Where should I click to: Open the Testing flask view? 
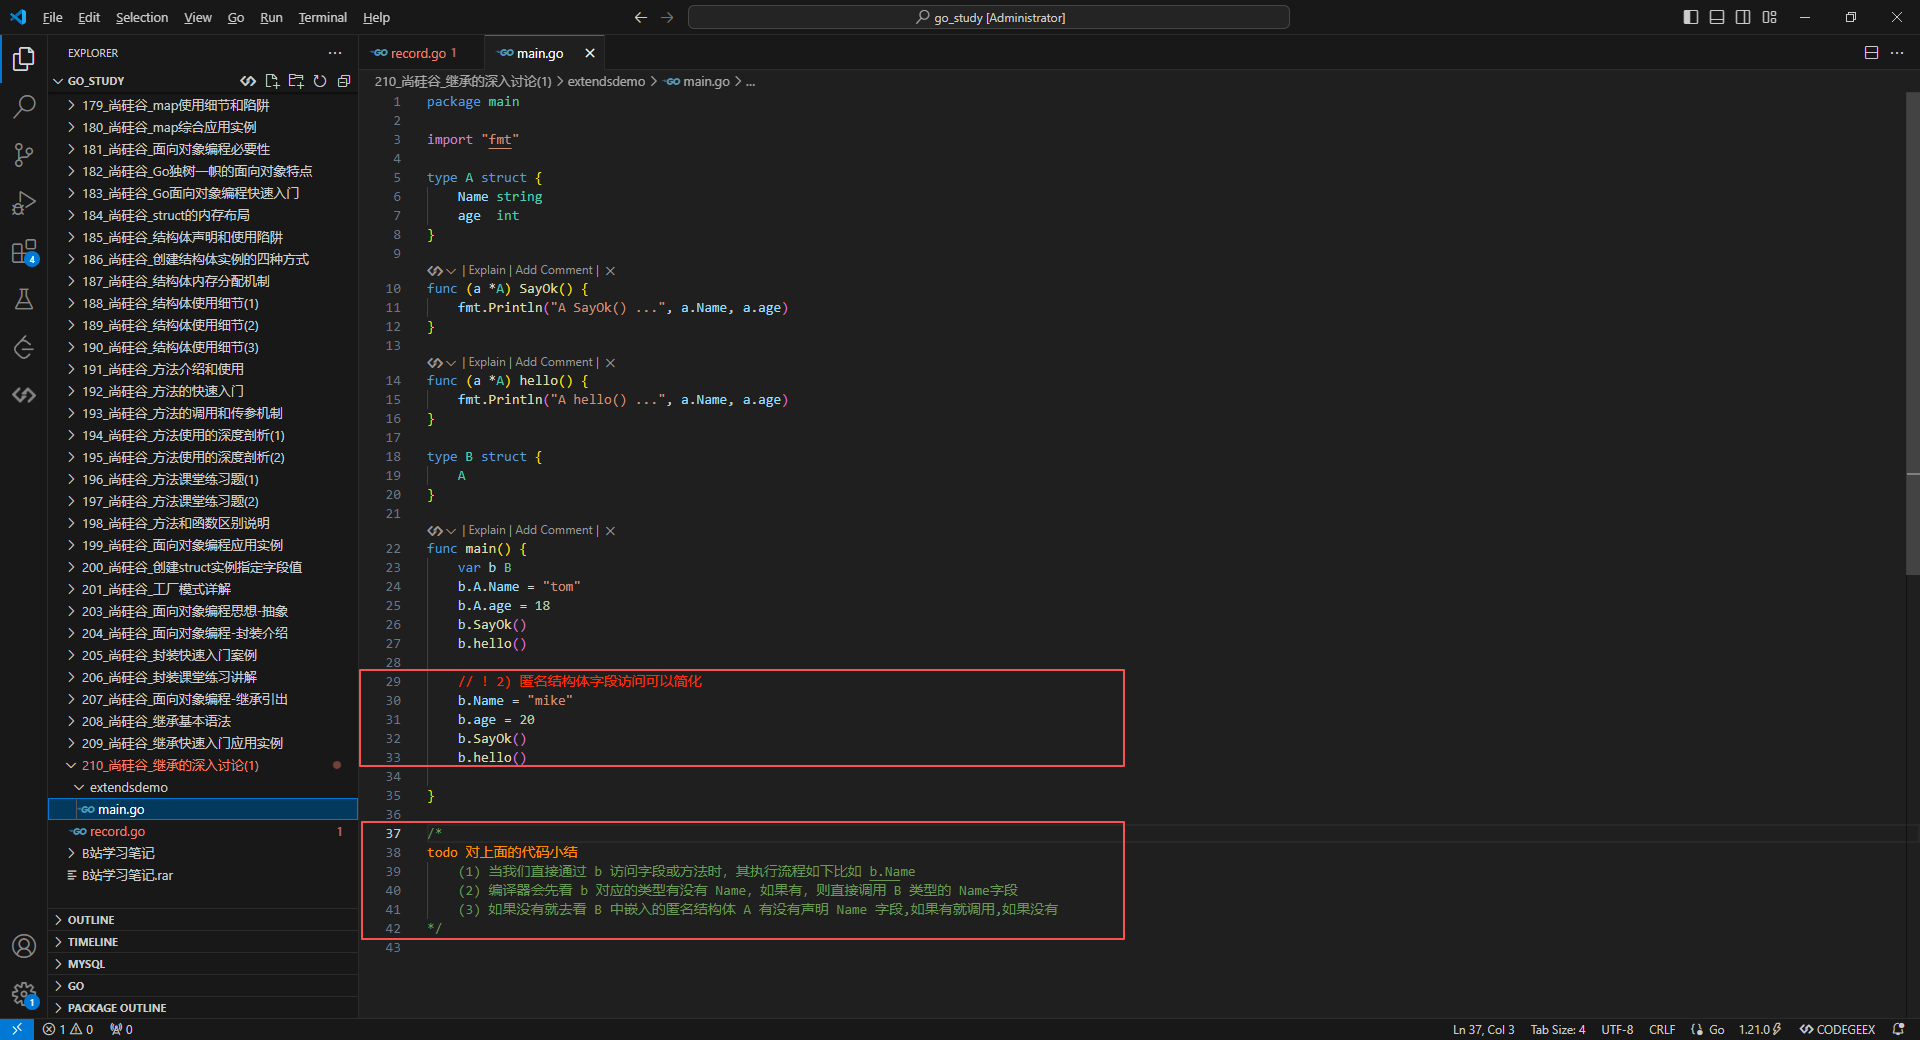[x=24, y=299]
